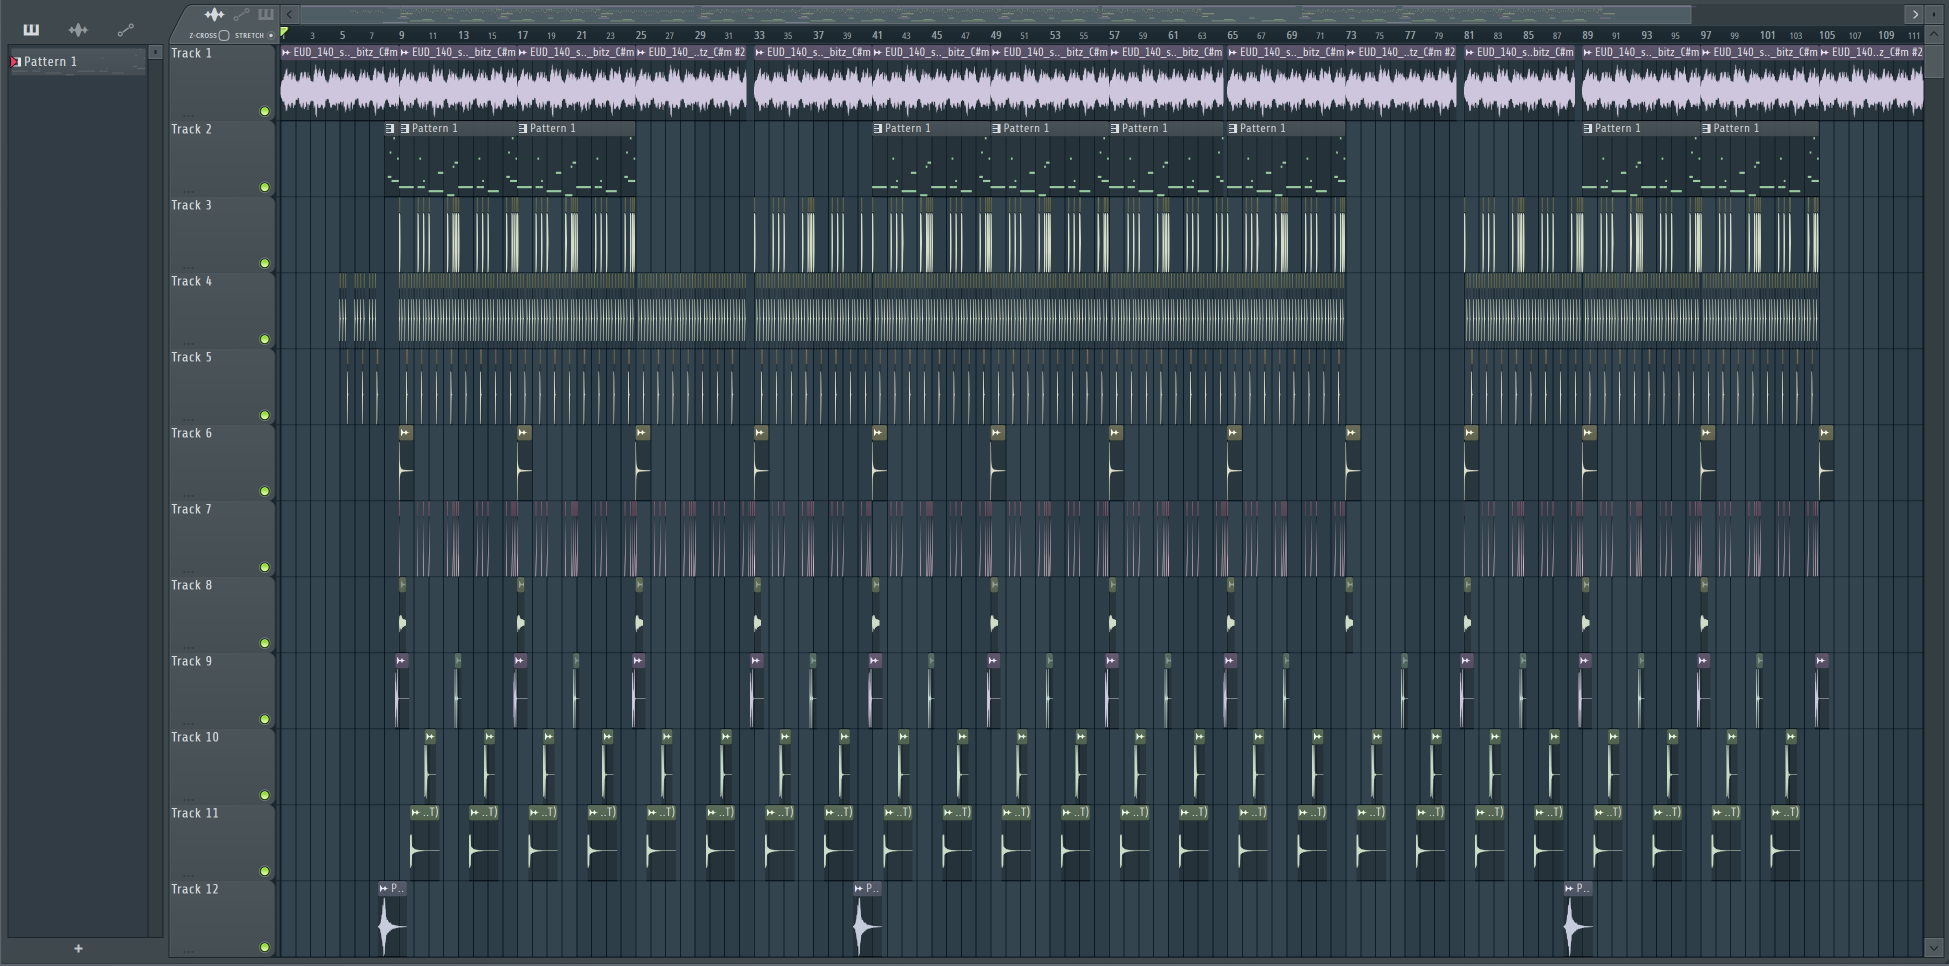Open first Track 6 clip menu icon

point(405,433)
